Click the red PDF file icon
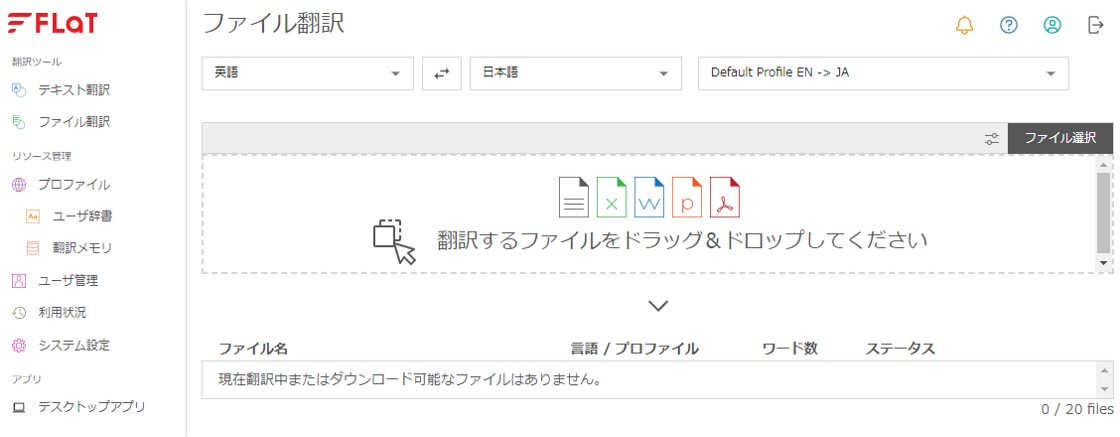Screen dimensions: 1120x437 [x=725, y=197]
